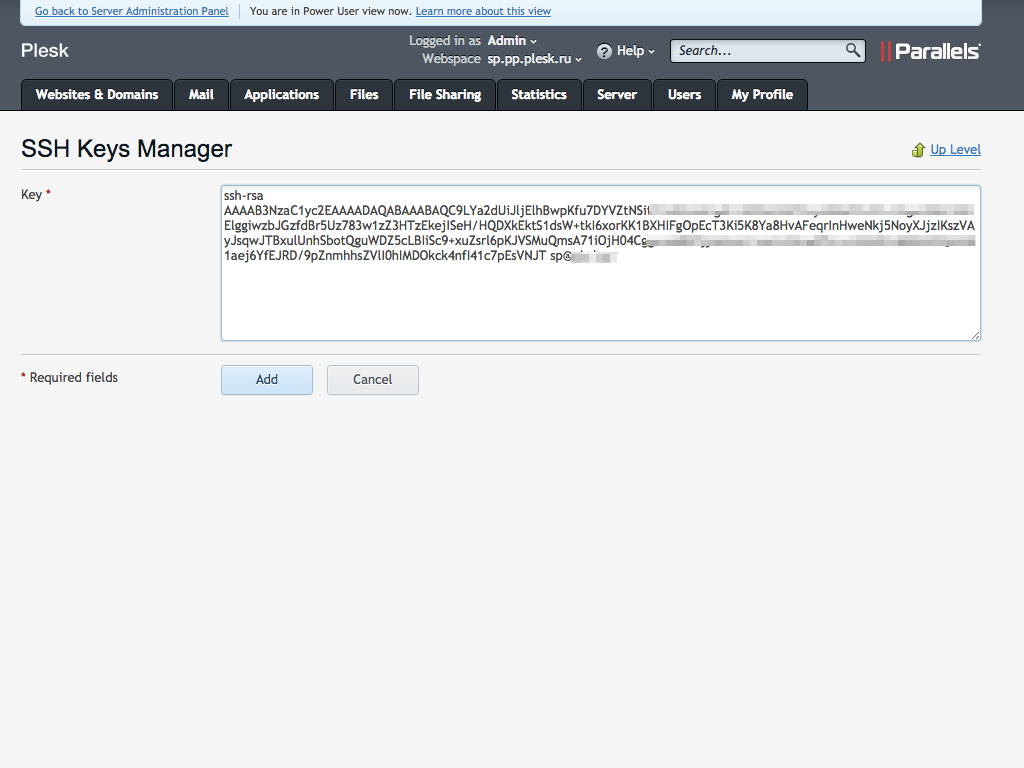Click the 'Logged in as' label

click(x=445, y=40)
